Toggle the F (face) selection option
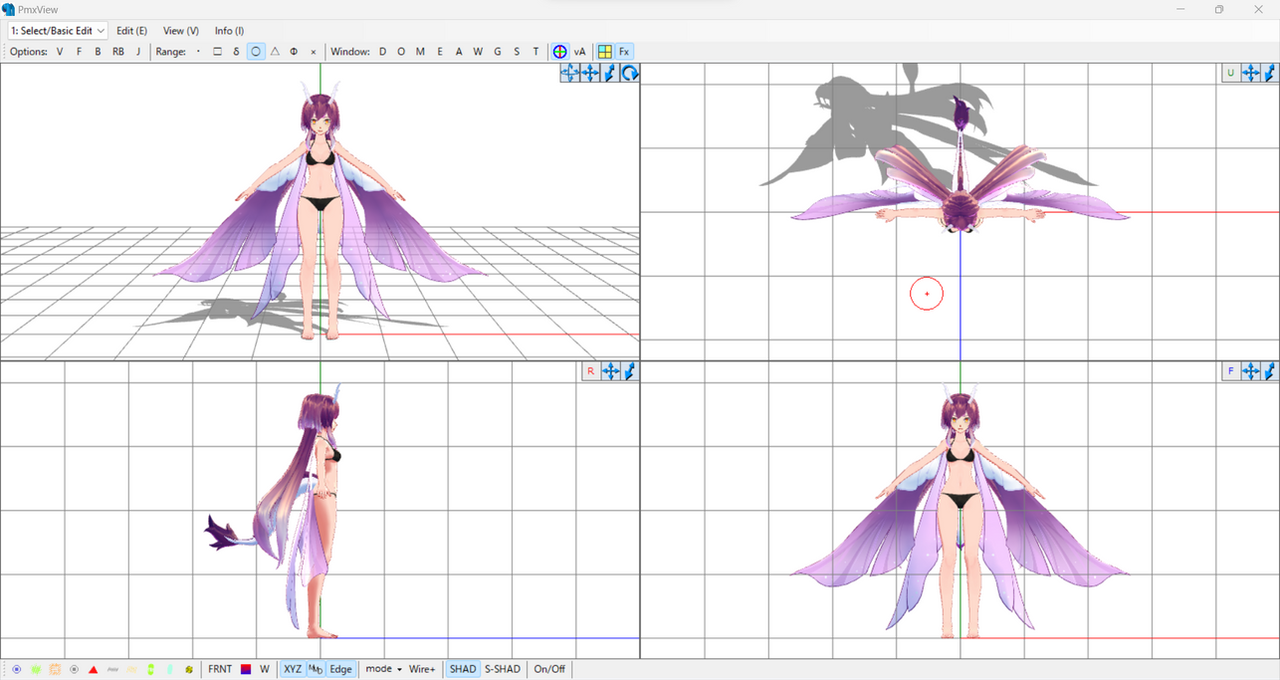The height and width of the screenshot is (680, 1280). click(79, 52)
